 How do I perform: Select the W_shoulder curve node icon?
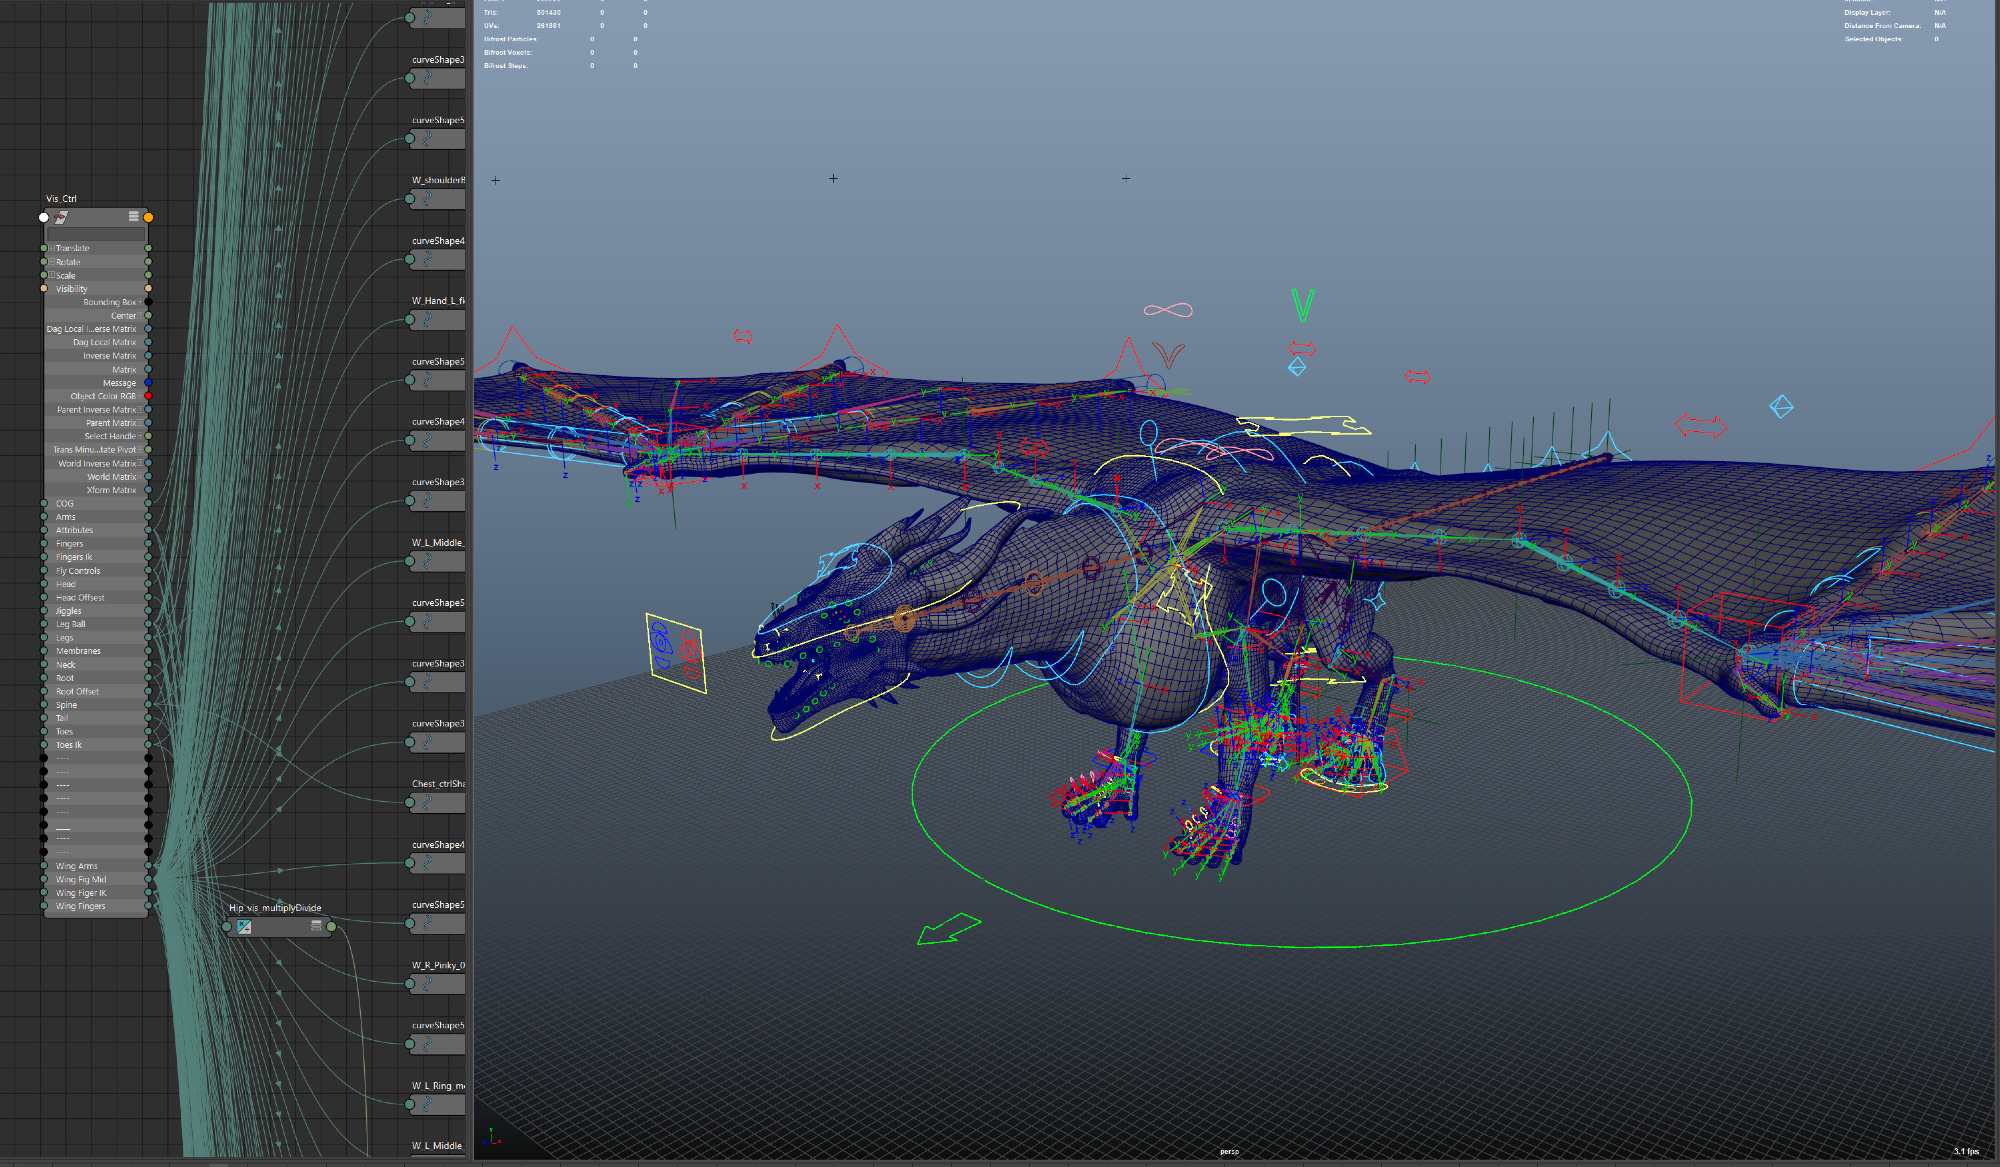(x=427, y=199)
